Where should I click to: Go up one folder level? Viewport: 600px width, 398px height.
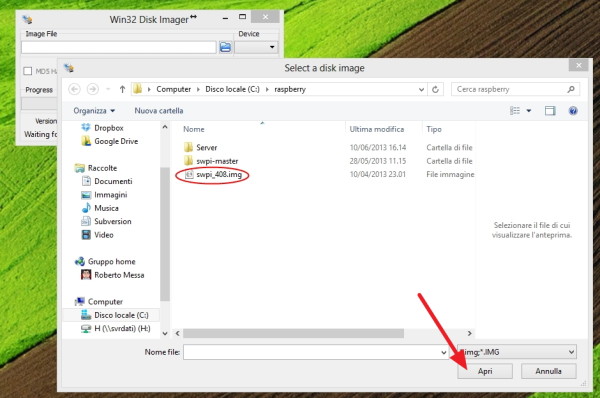pos(122,89)
